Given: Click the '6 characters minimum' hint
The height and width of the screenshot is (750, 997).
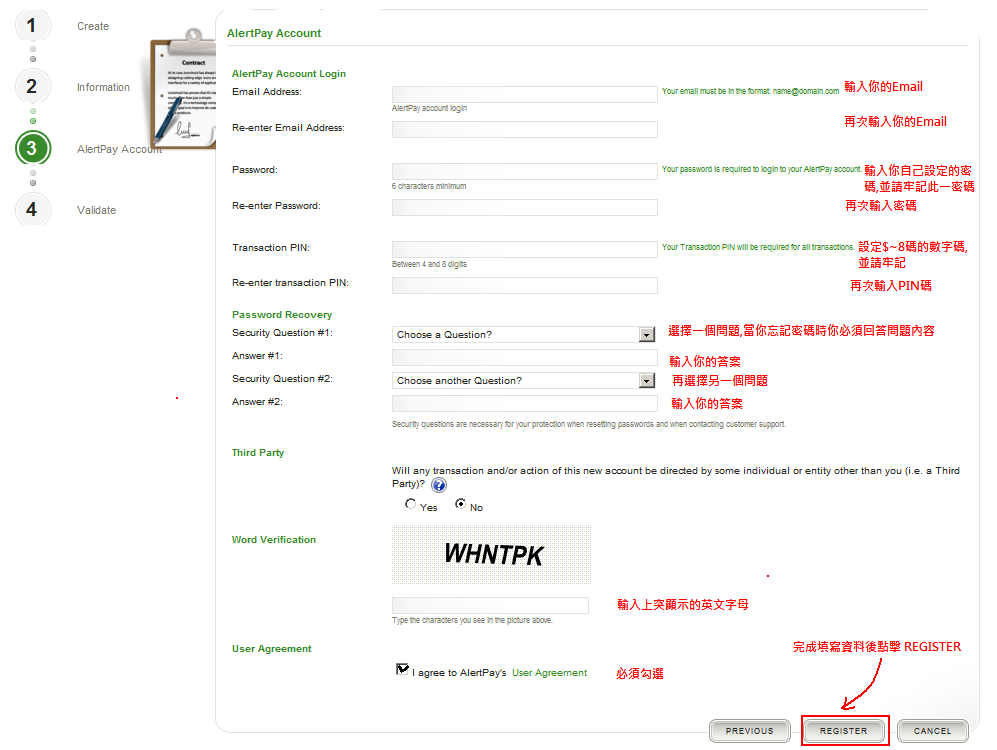Looking at the screenshot, I should click(429, 186).
